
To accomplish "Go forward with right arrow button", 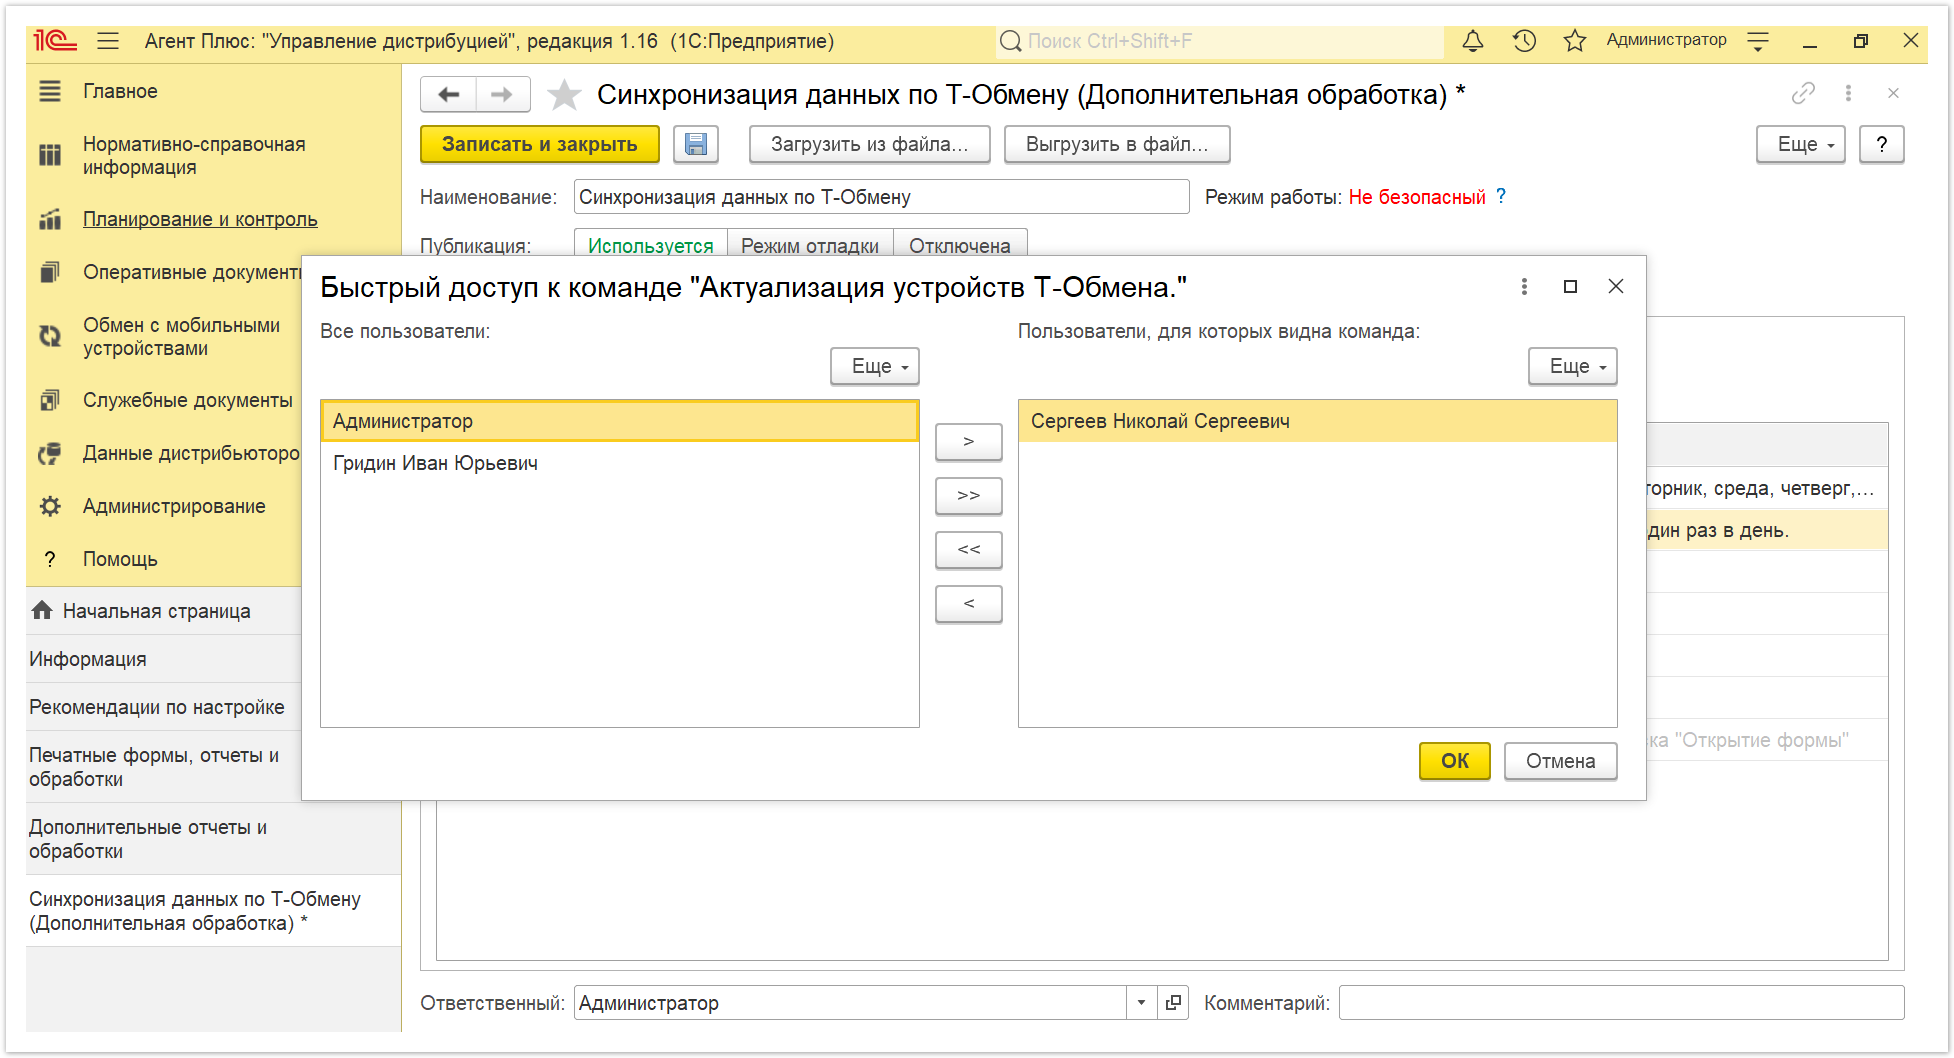I will click(502, 94).
